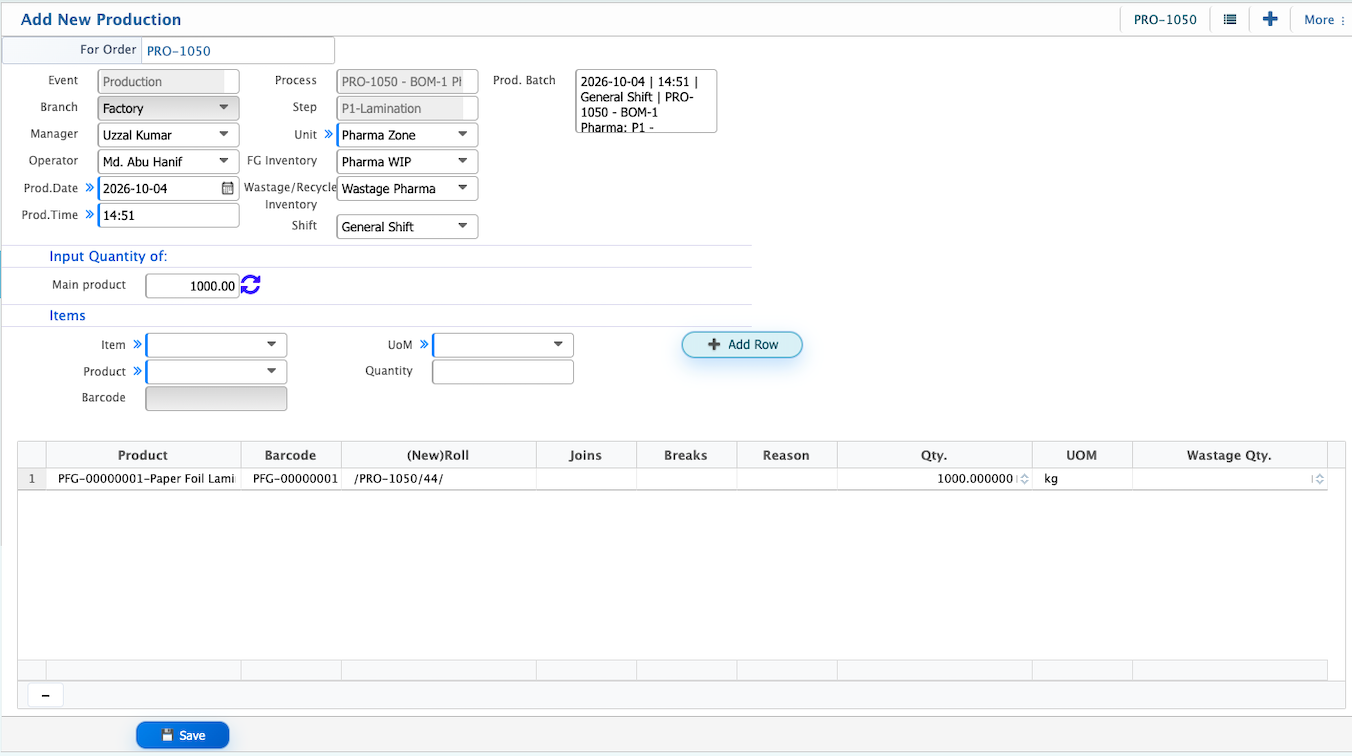Open the Product dropdown in Items section

tap(216, 372)
